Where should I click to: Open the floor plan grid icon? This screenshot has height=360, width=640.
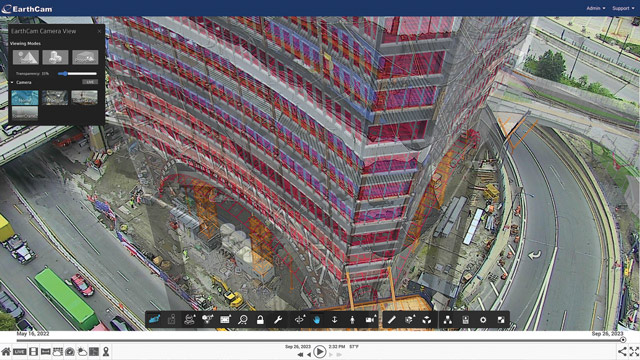pos(94,351)
